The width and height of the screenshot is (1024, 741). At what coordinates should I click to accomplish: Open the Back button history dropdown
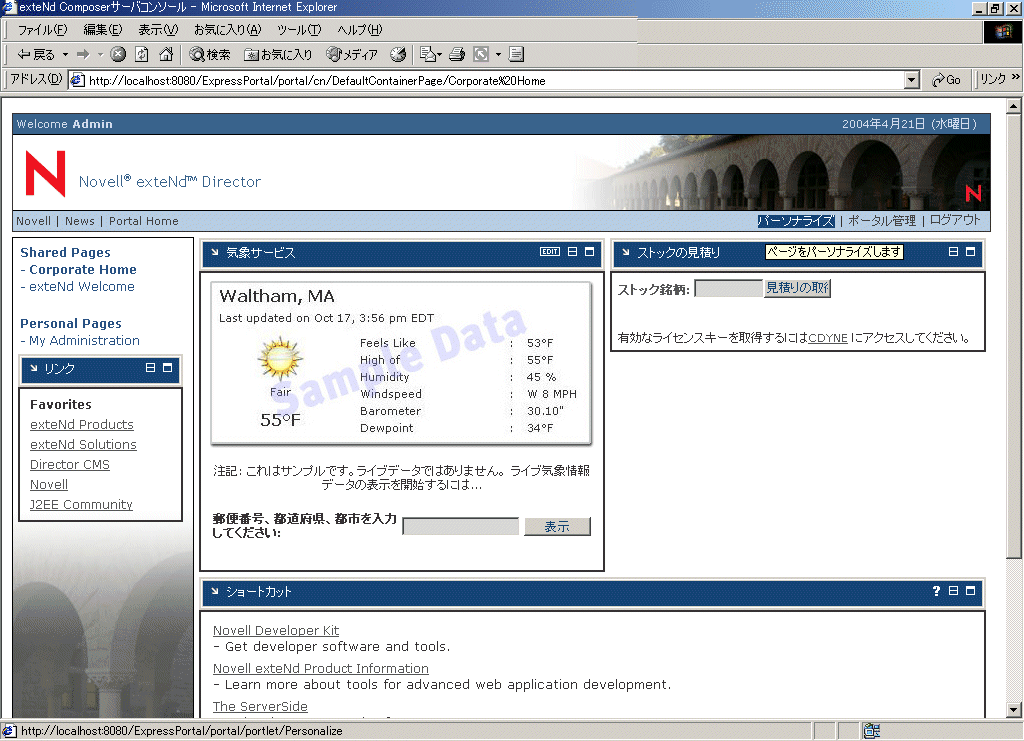[65, 54]
